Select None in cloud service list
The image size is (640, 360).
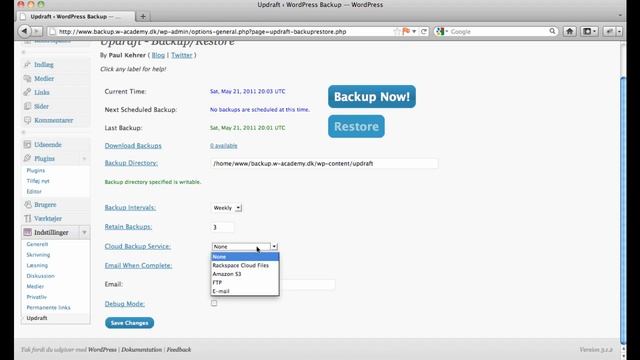click(245, 257)
